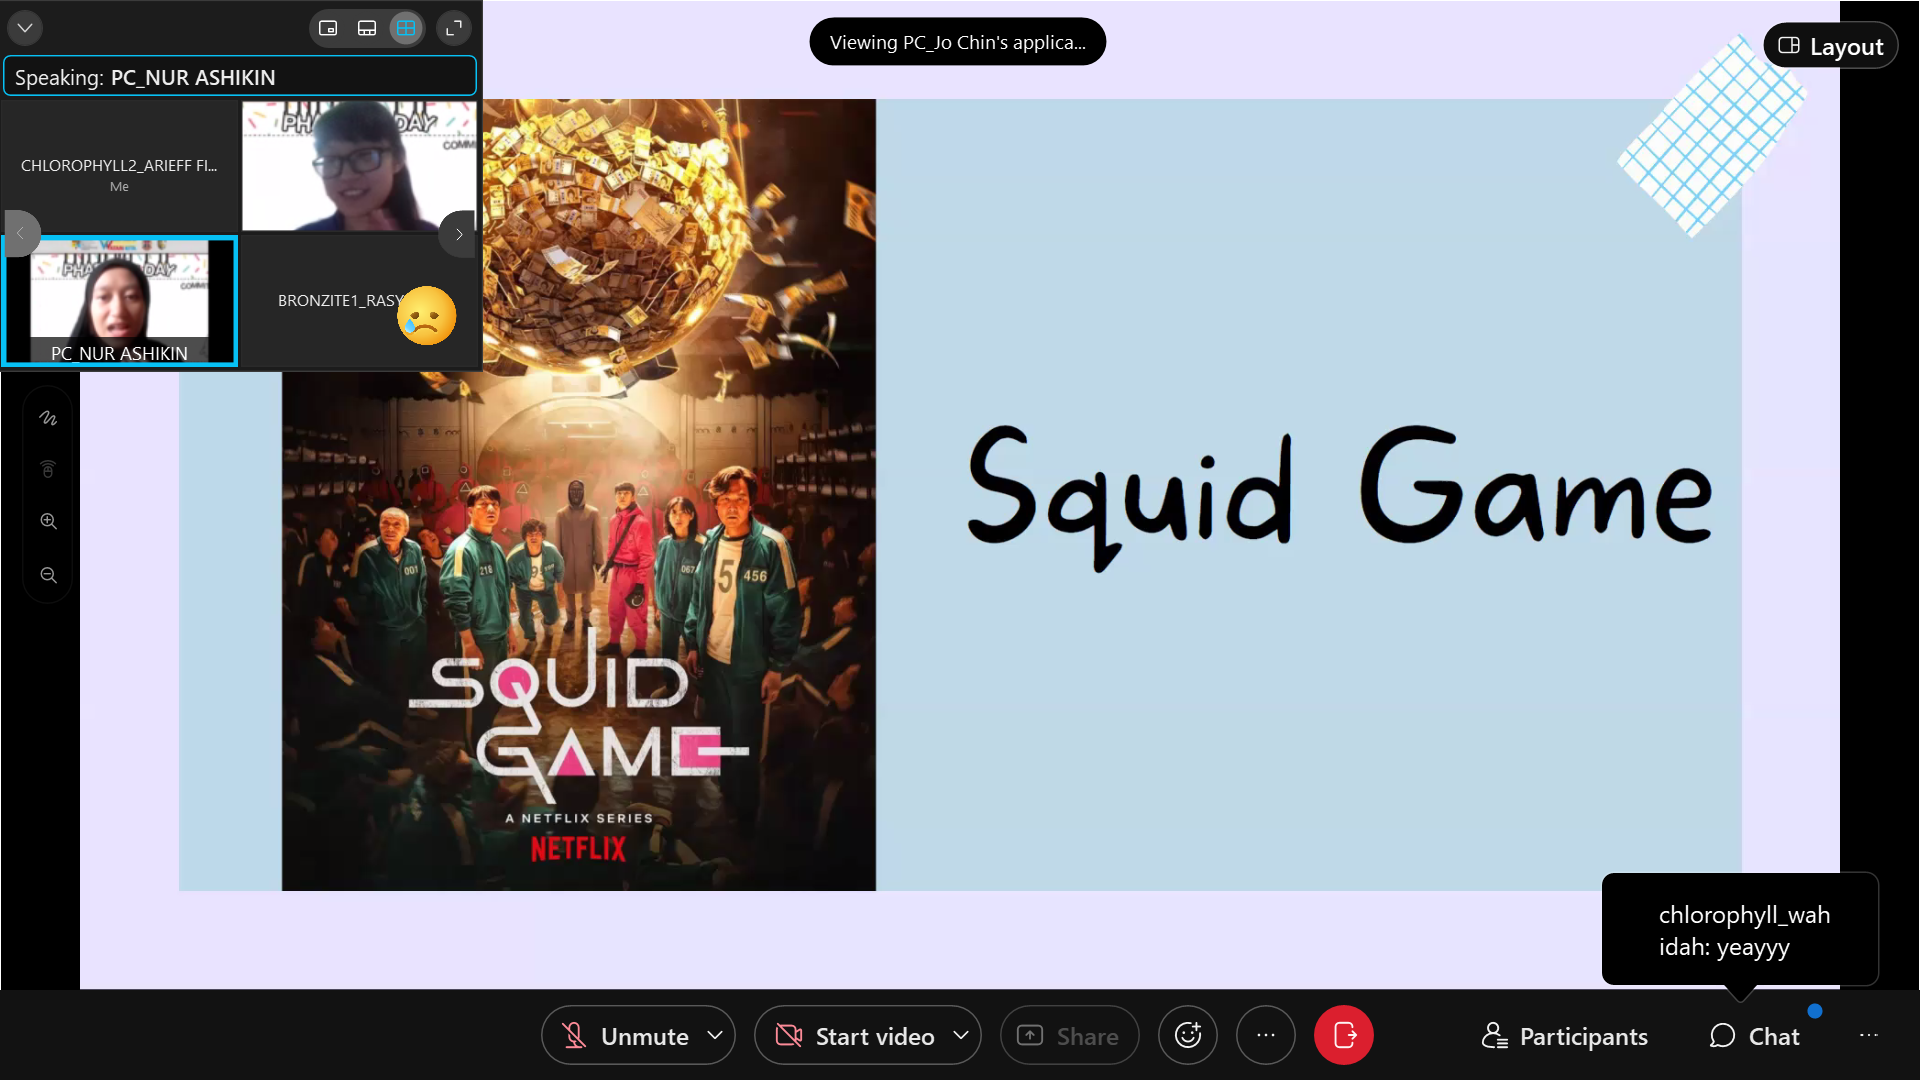This screenshot has width=1920, height=1080.
Task: Open the Participants panel
Action: click(1564, 1036)
